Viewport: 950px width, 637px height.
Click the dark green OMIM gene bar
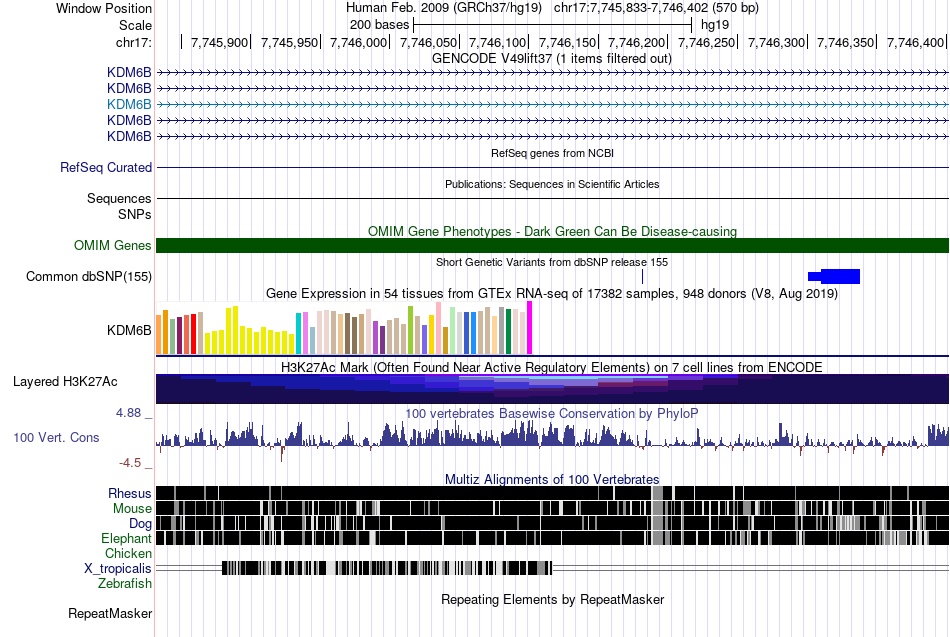pos(553,245)
